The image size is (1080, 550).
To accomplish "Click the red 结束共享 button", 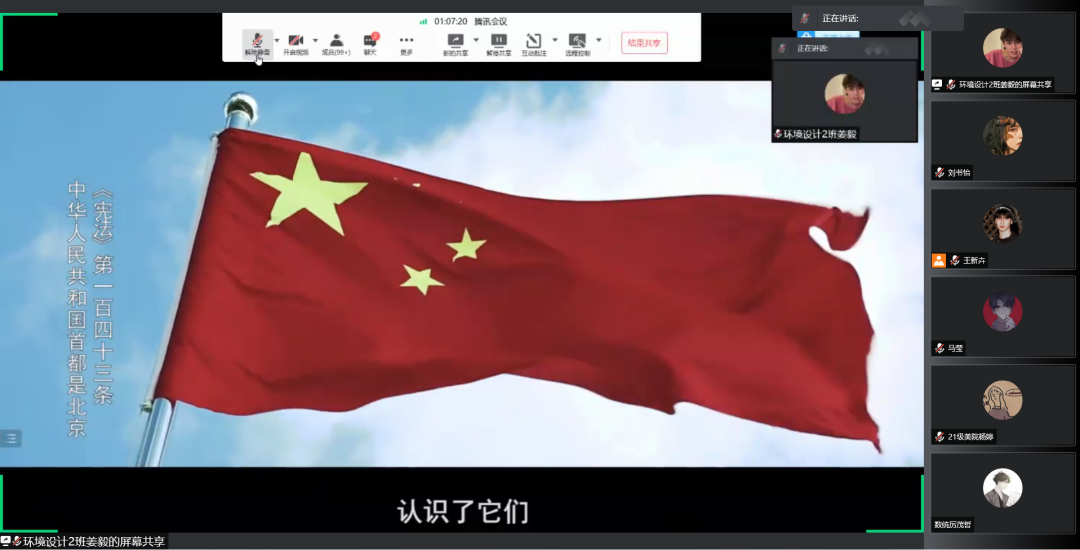I will (x=644, y=43).
